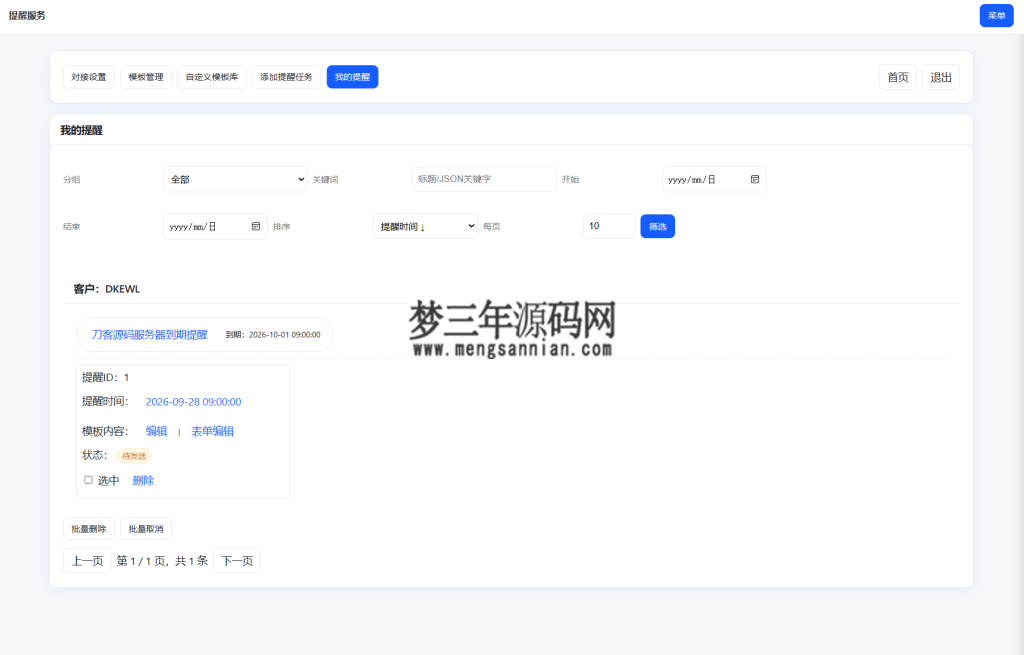Switch to the 模板管理 tab

click(147, 76)
